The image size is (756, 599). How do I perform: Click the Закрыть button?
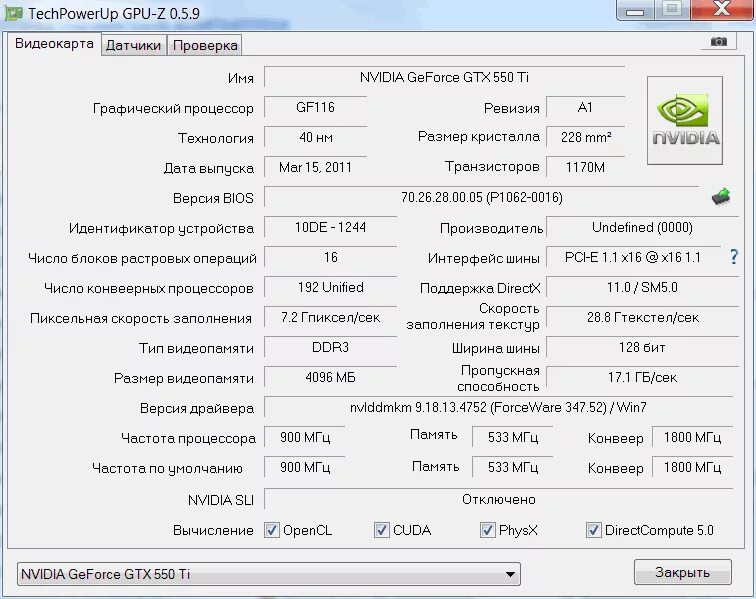pos(682,572)
